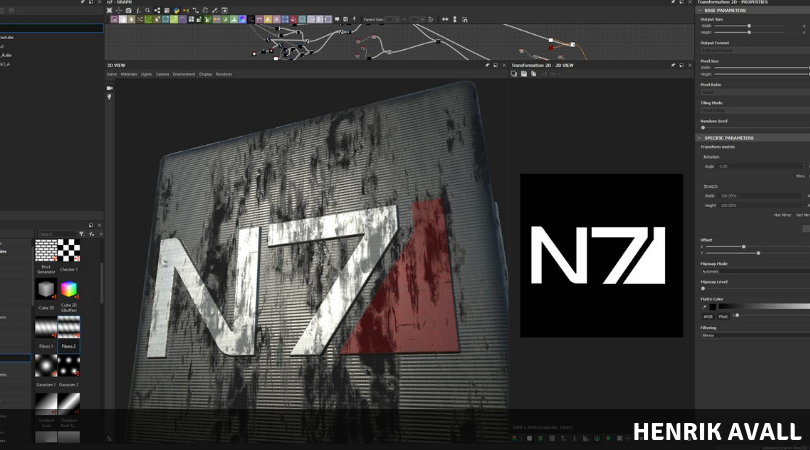The width and height of the screenshot is (810, 450).
Task: Open the Scene menu in 3D View
Action: (x=112, y=74)
